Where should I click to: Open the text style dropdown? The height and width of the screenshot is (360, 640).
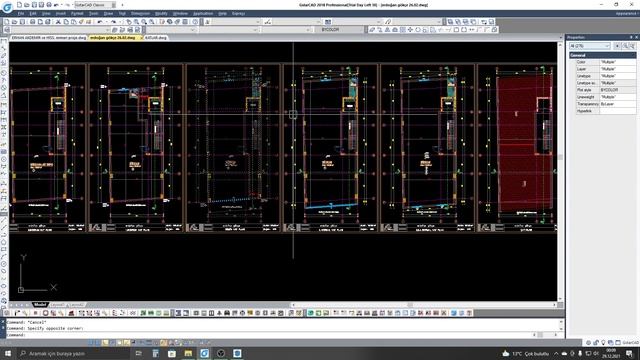click(x=236, y=22)
